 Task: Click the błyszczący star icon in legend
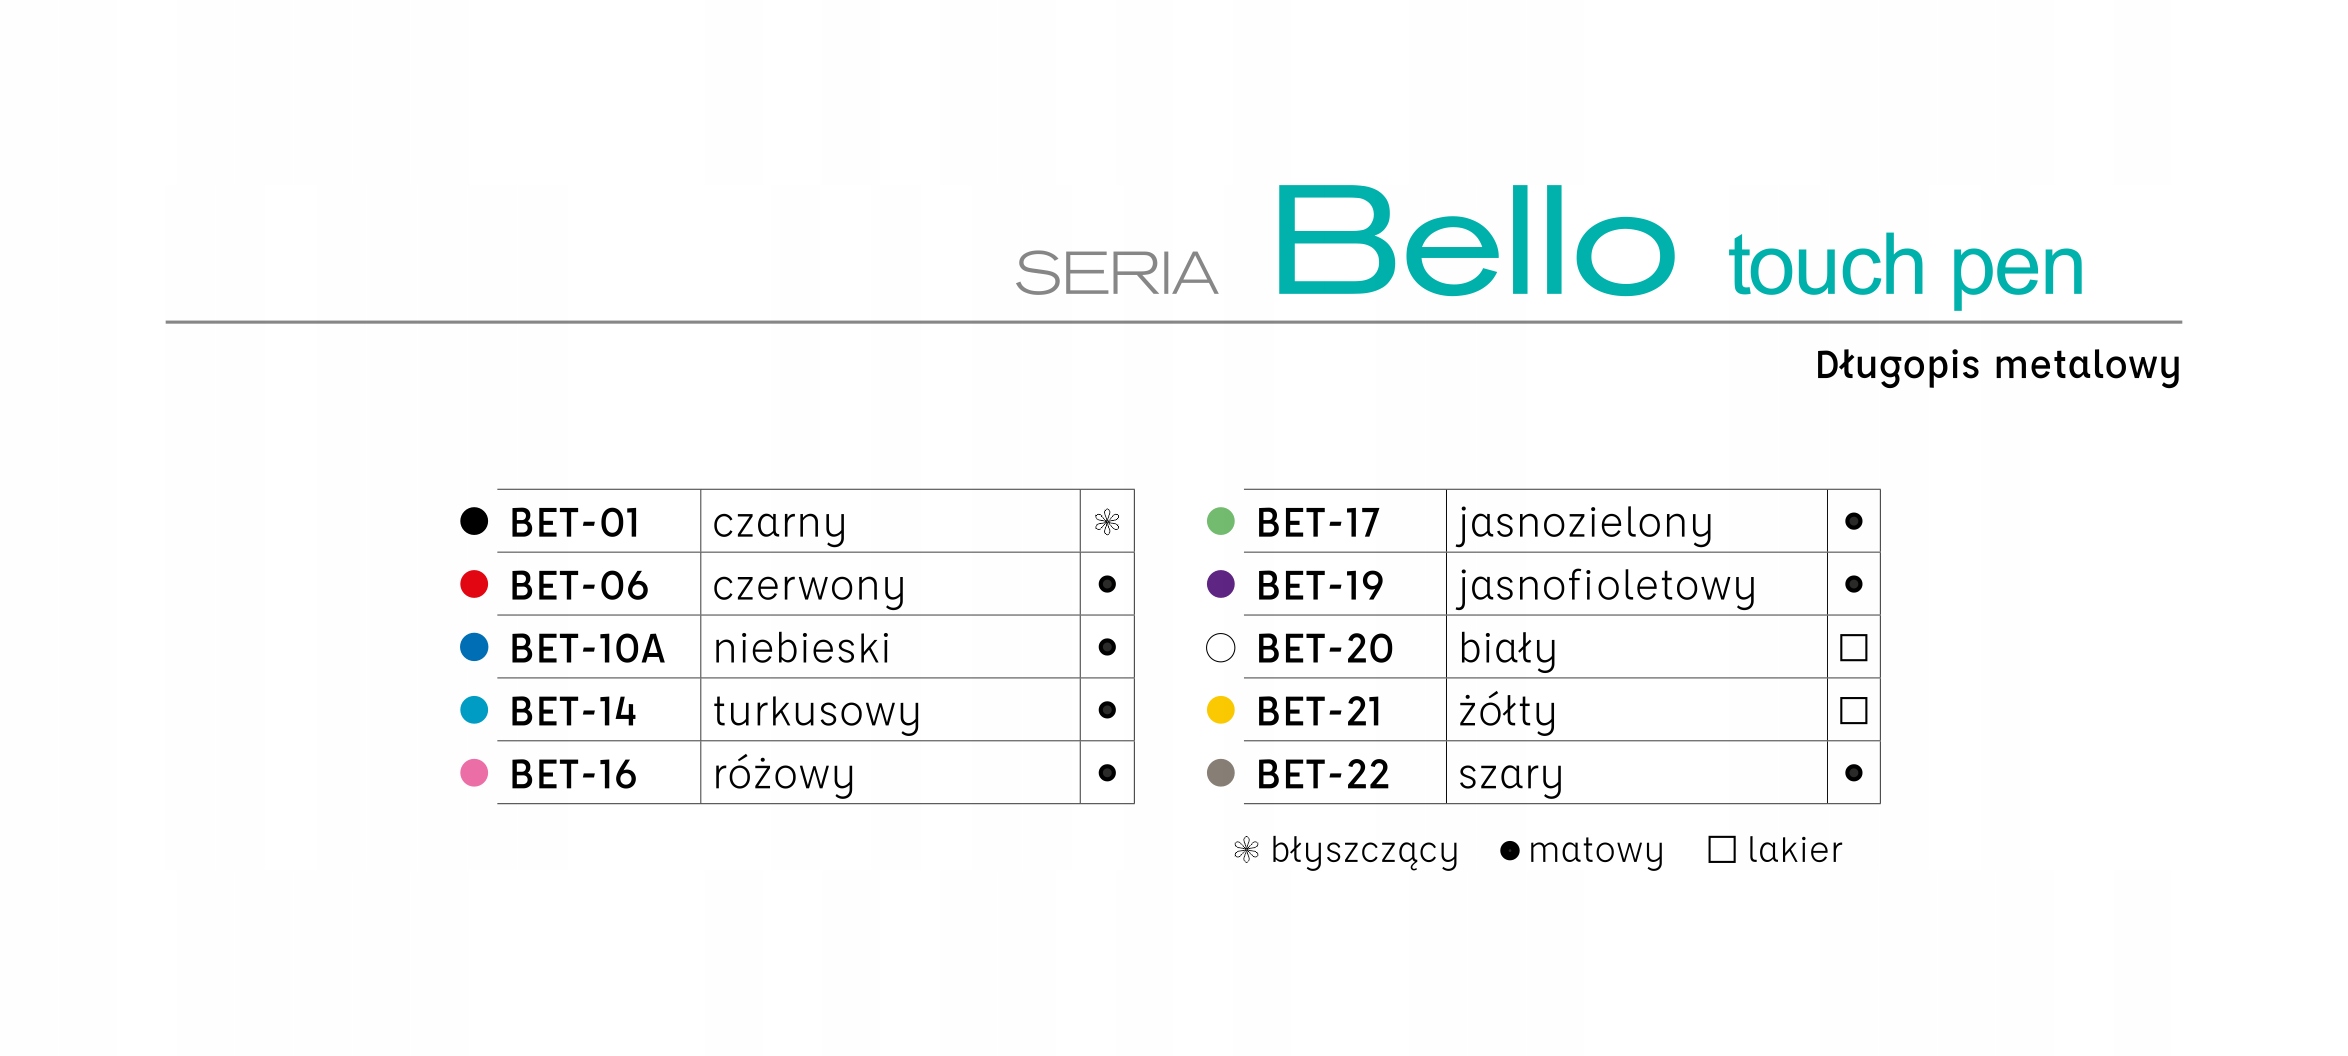coord(1246,850)
